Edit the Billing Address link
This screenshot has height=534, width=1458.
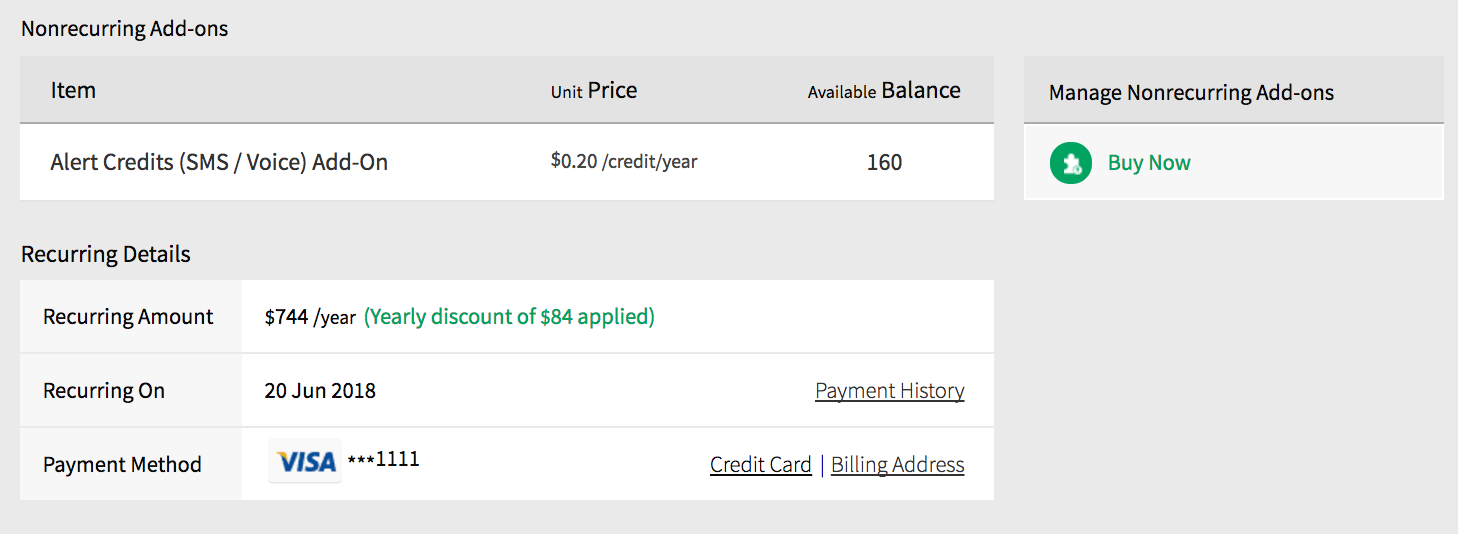click(897, 465)
